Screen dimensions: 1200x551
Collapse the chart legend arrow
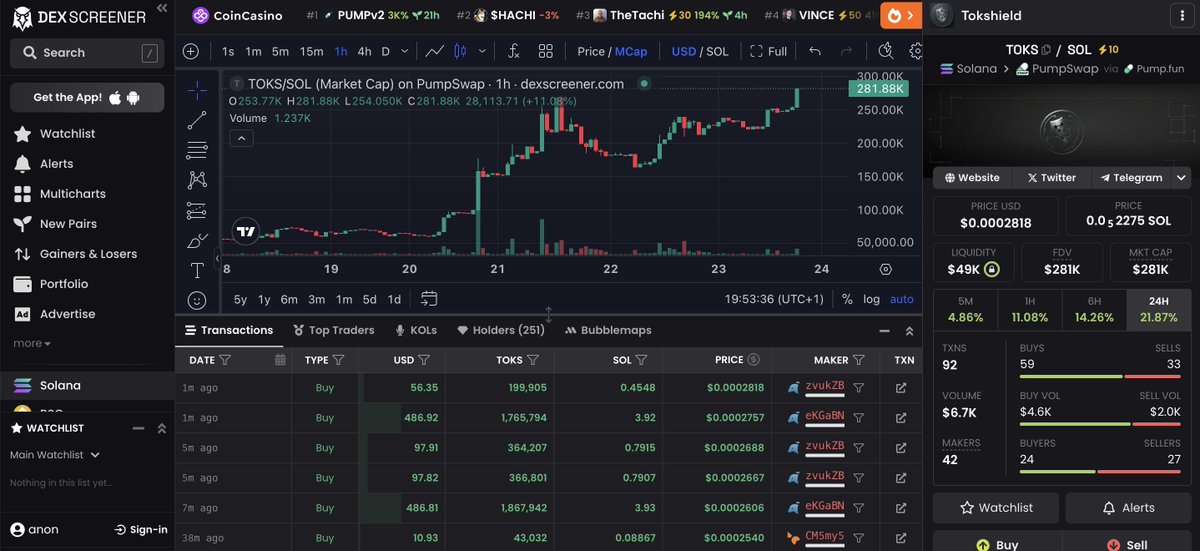241,139
